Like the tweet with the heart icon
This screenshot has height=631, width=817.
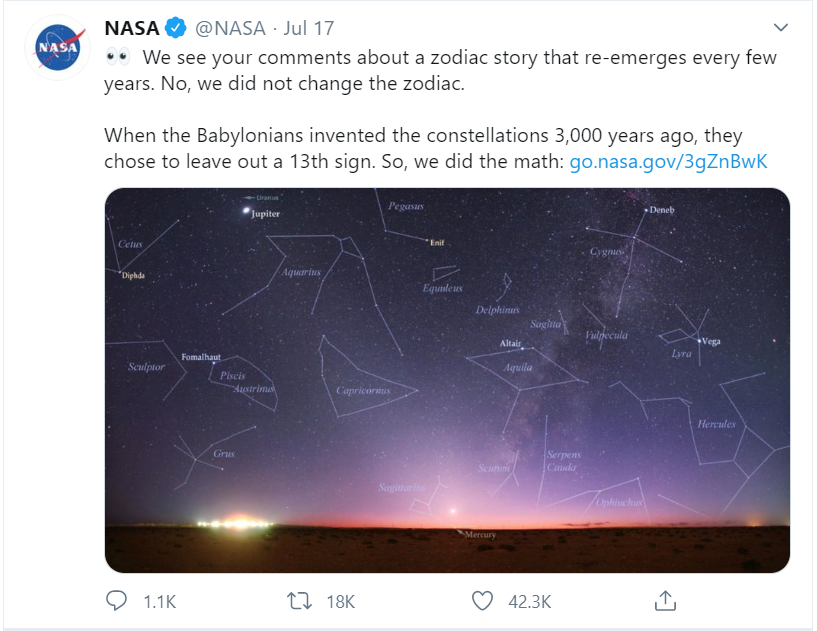[482, 601]
